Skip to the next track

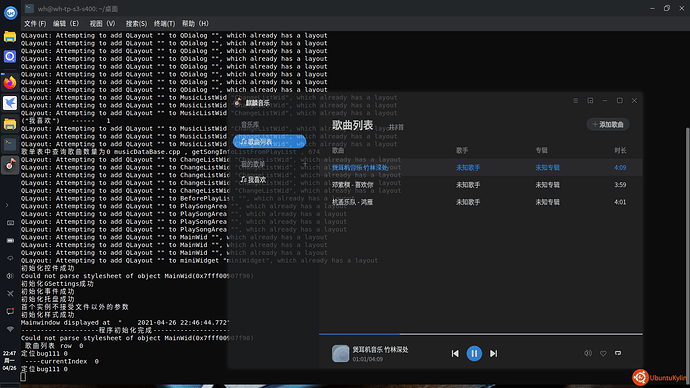tap(493, 353)
